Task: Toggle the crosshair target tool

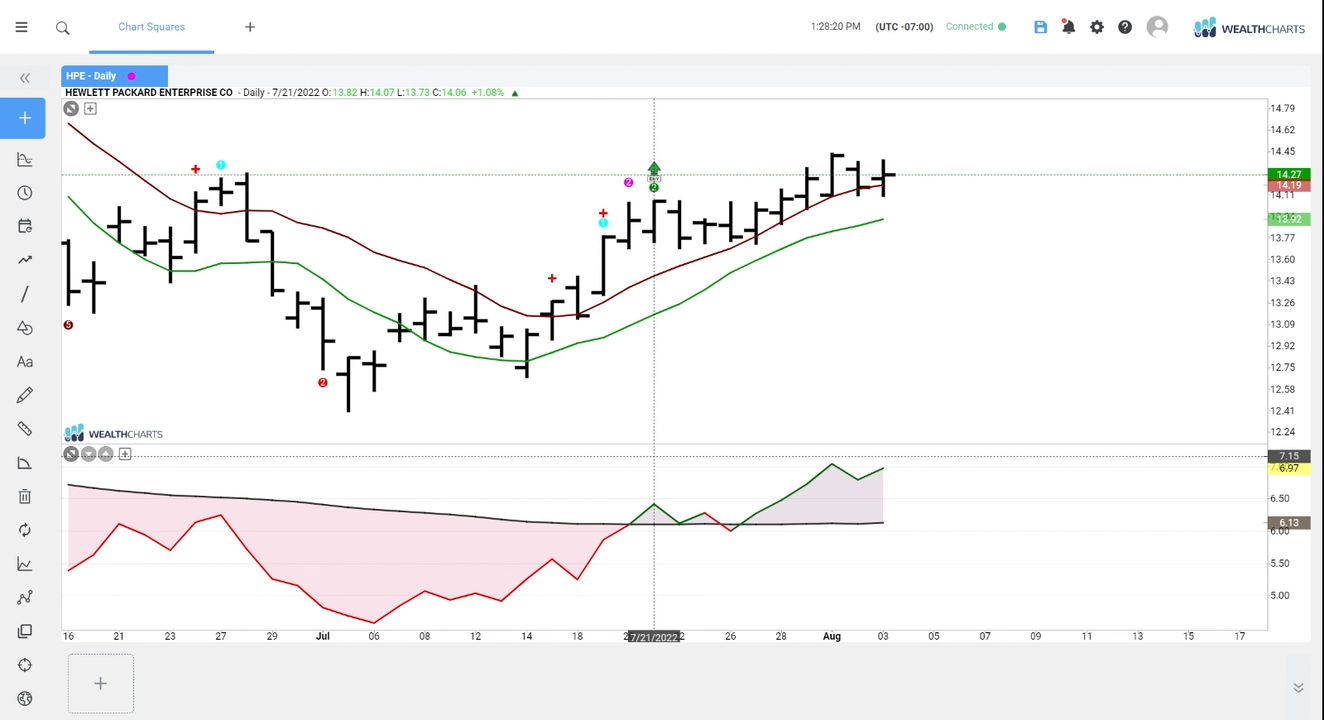Action: click(x=25, y=665)
